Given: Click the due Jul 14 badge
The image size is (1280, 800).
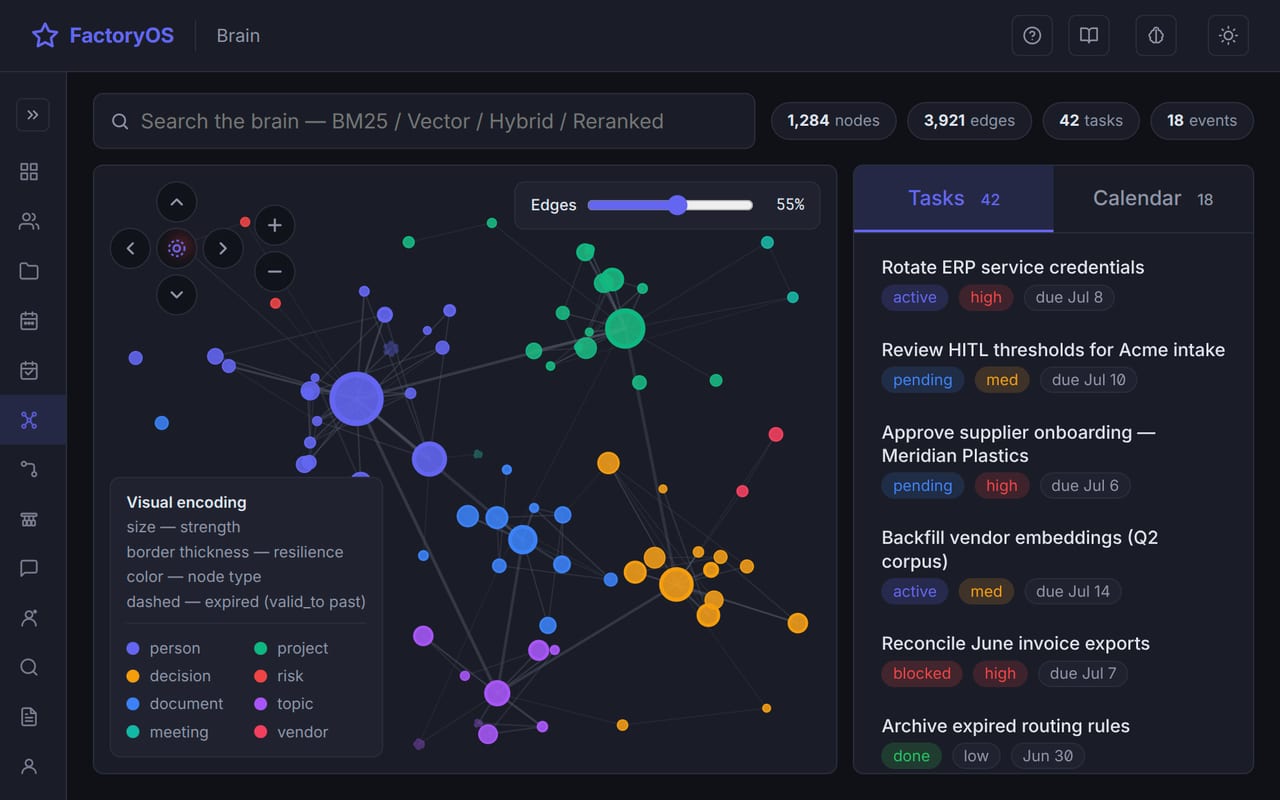Looking at the screenshot, I should coord(1072,592).
